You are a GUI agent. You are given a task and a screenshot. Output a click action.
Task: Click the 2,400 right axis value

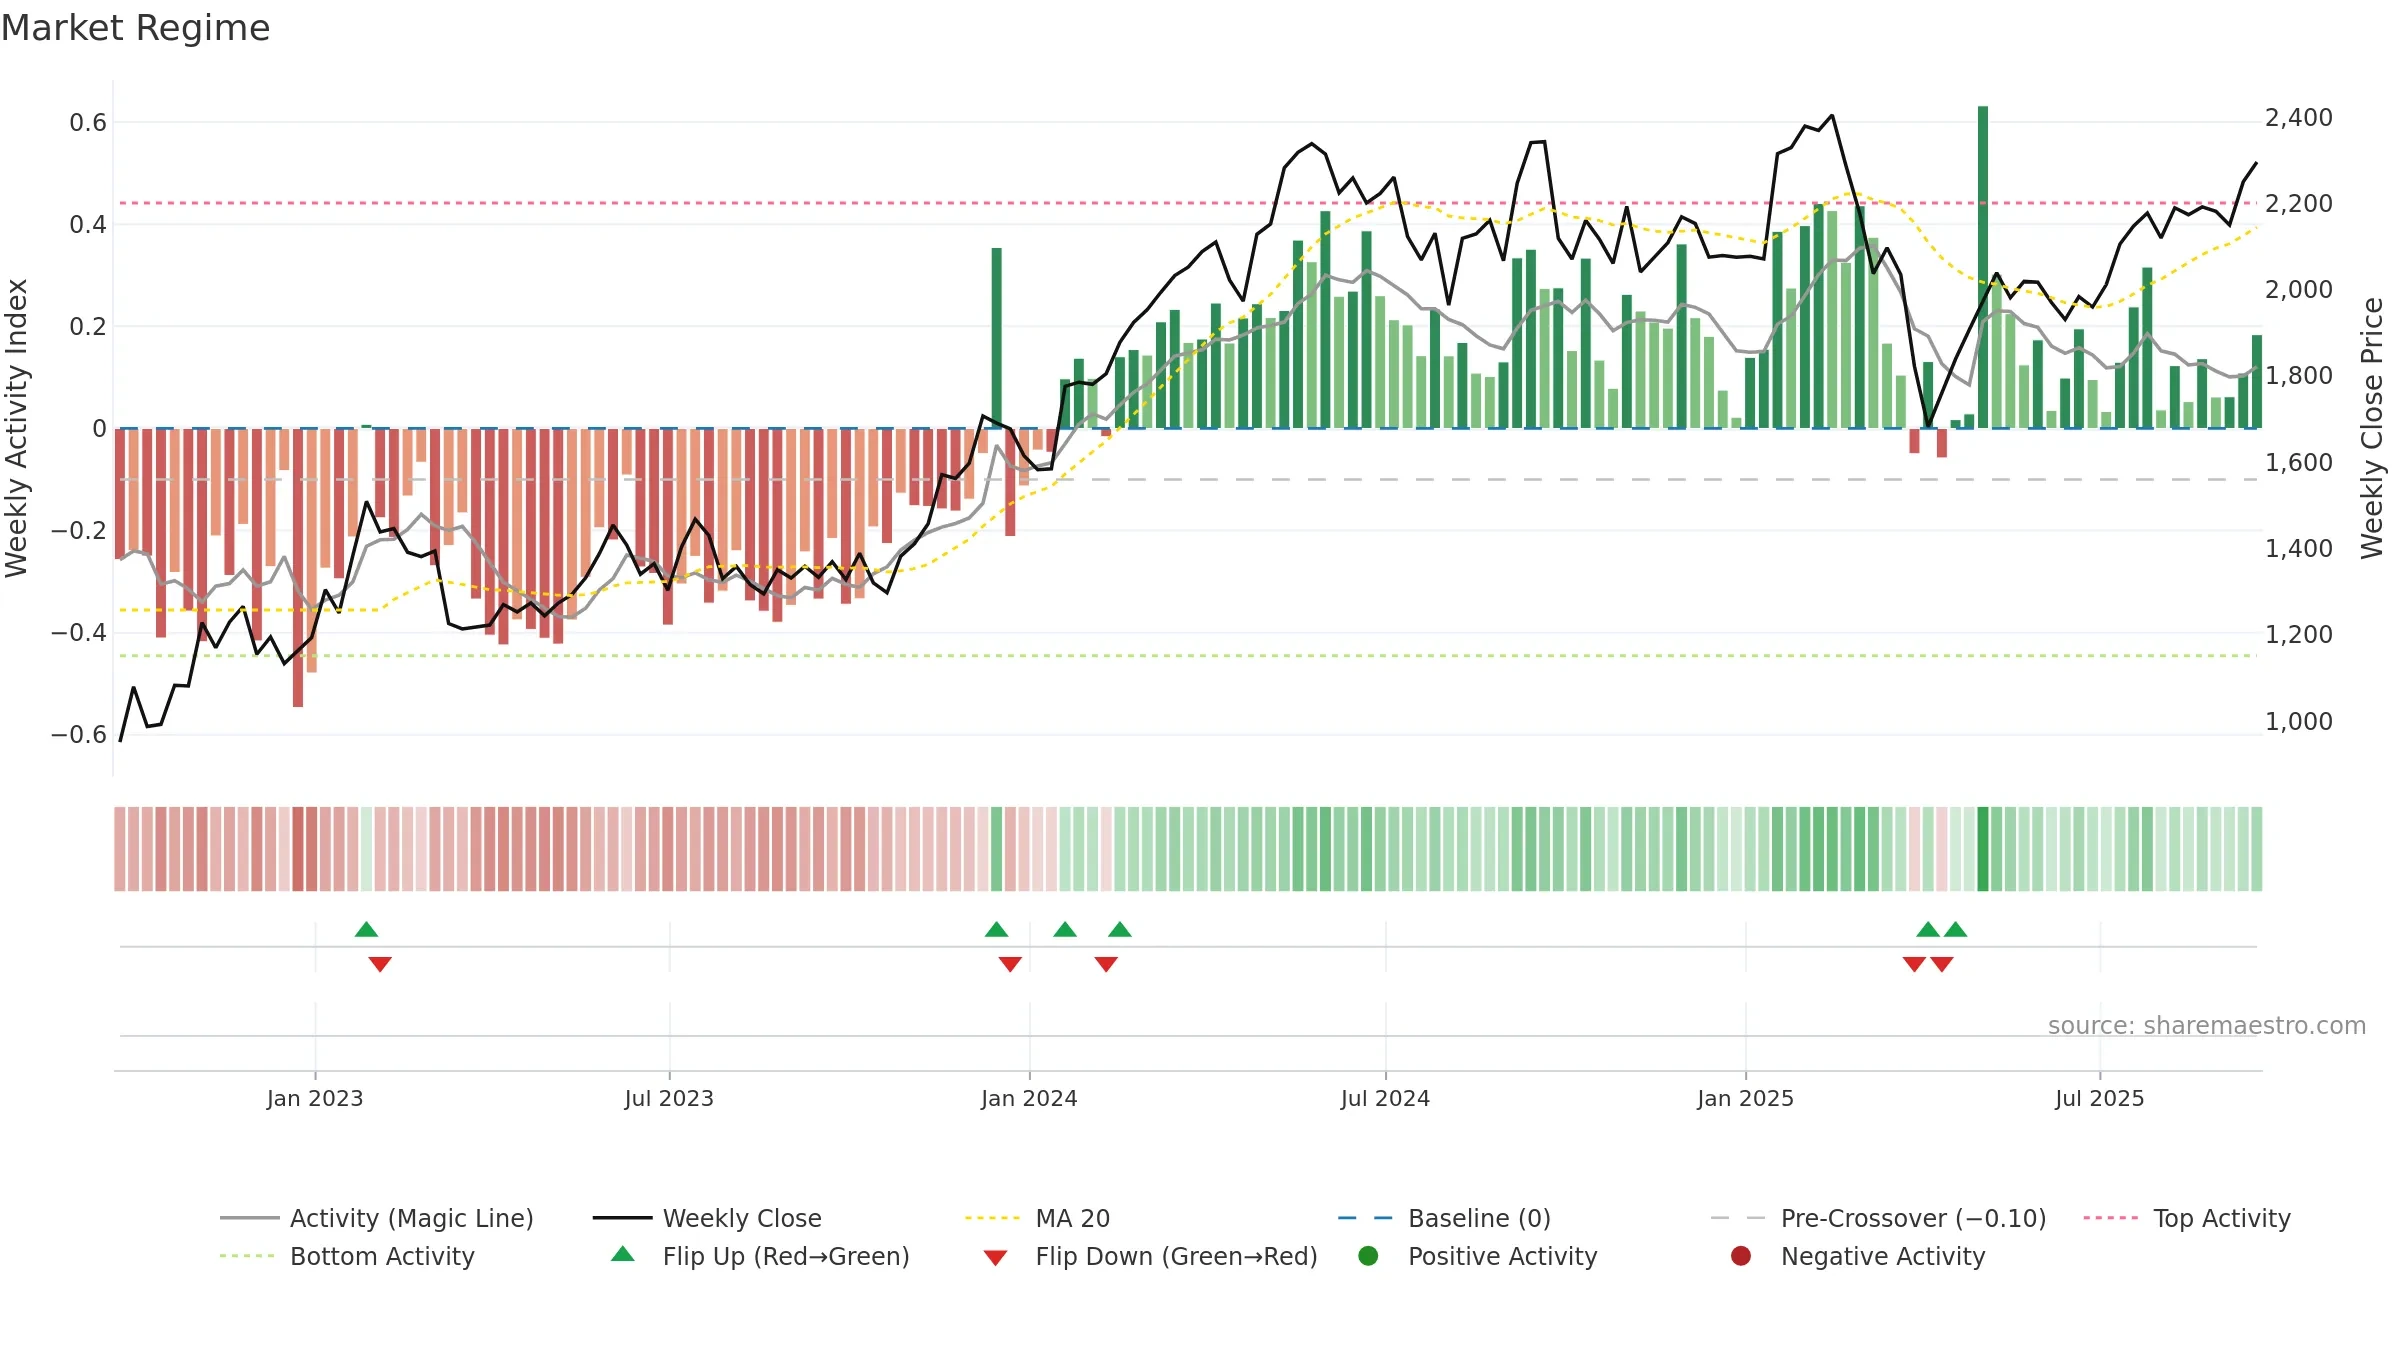[2299, 118]
